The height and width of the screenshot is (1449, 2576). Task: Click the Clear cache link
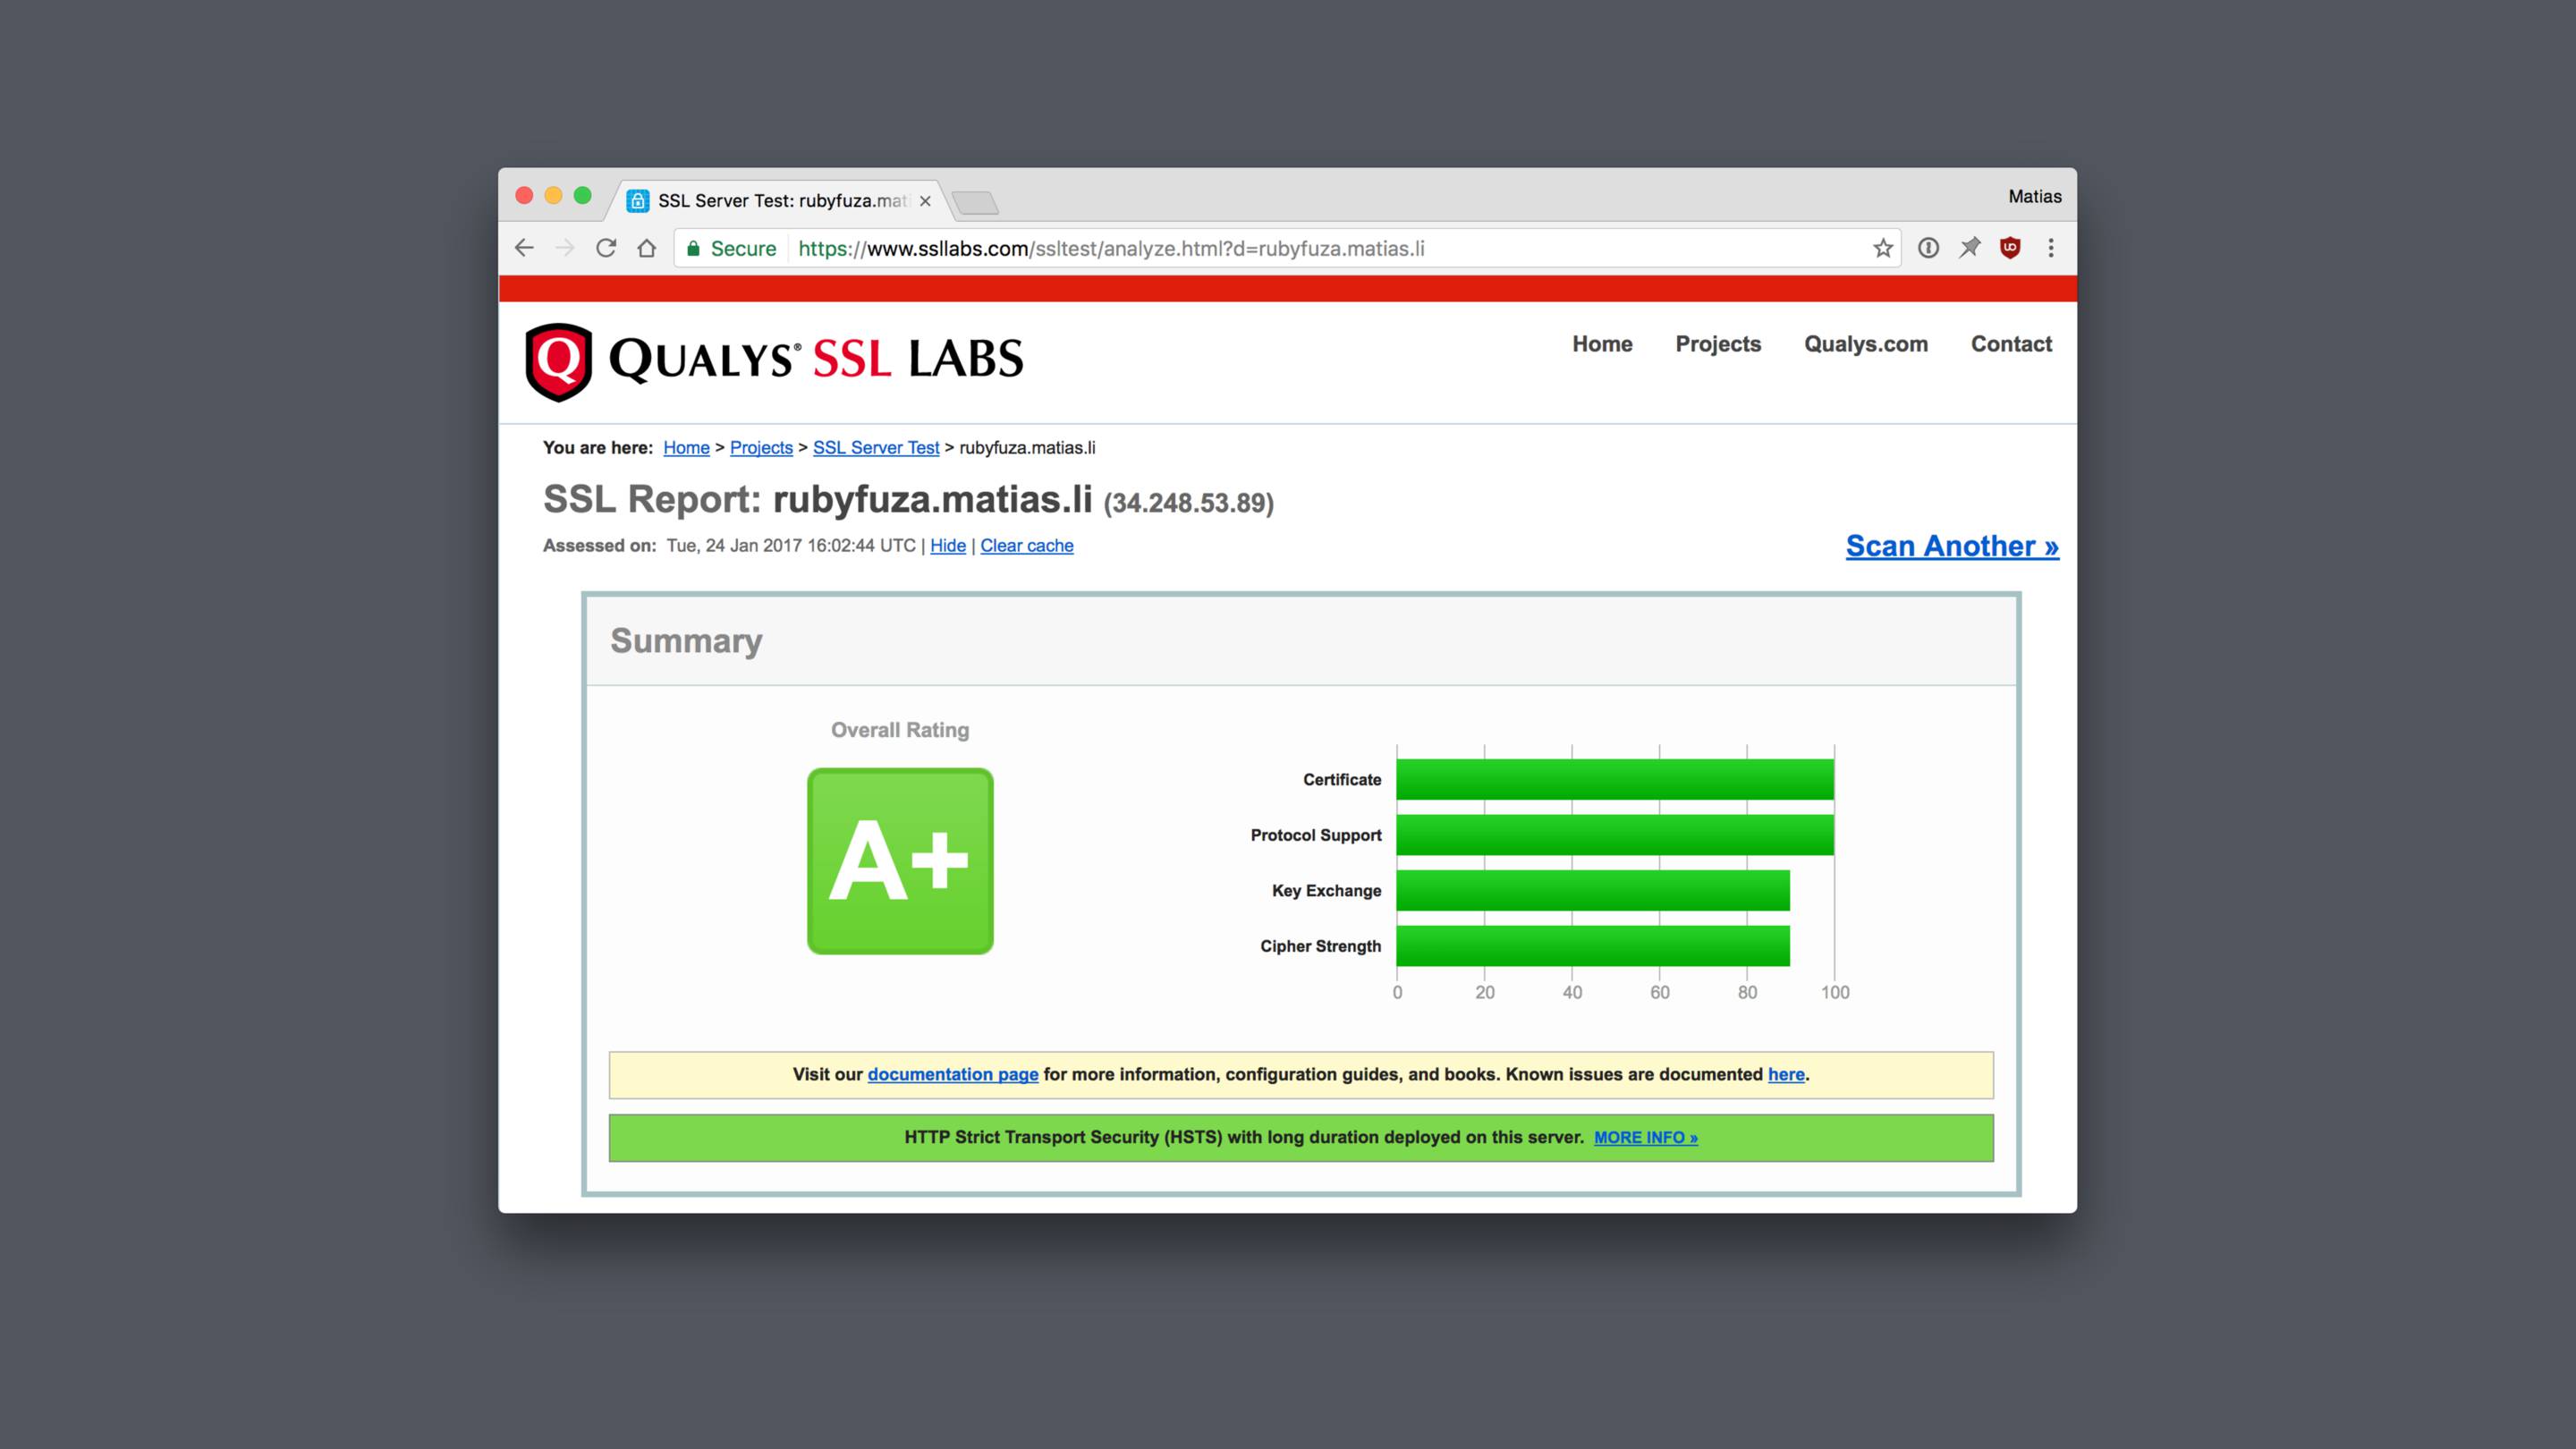coord(1026,546)
